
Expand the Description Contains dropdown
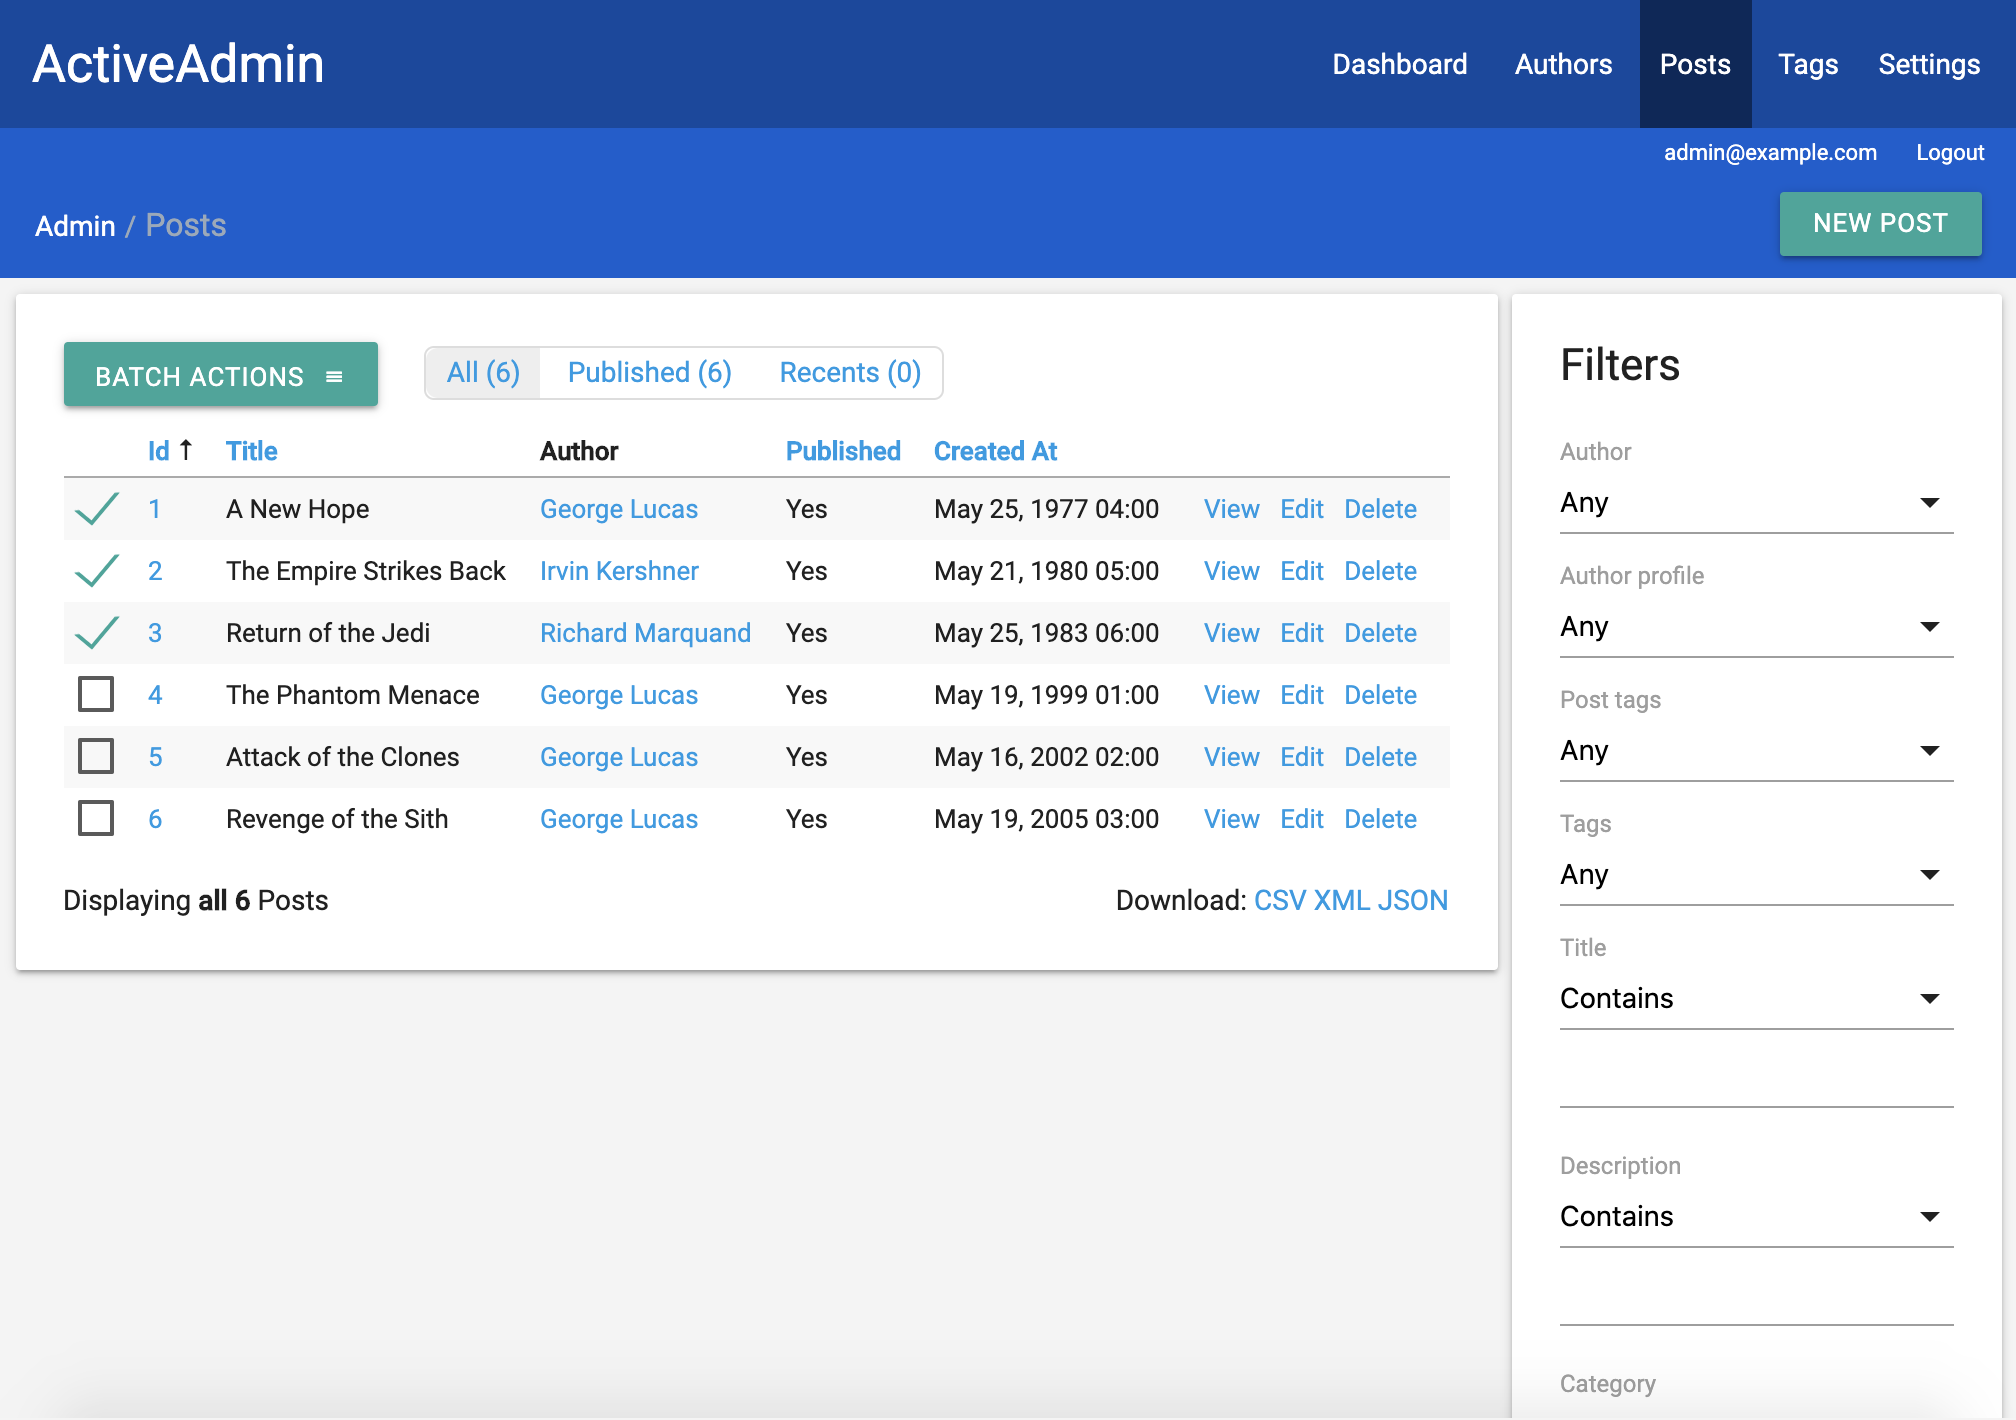click(1755, 1217)
